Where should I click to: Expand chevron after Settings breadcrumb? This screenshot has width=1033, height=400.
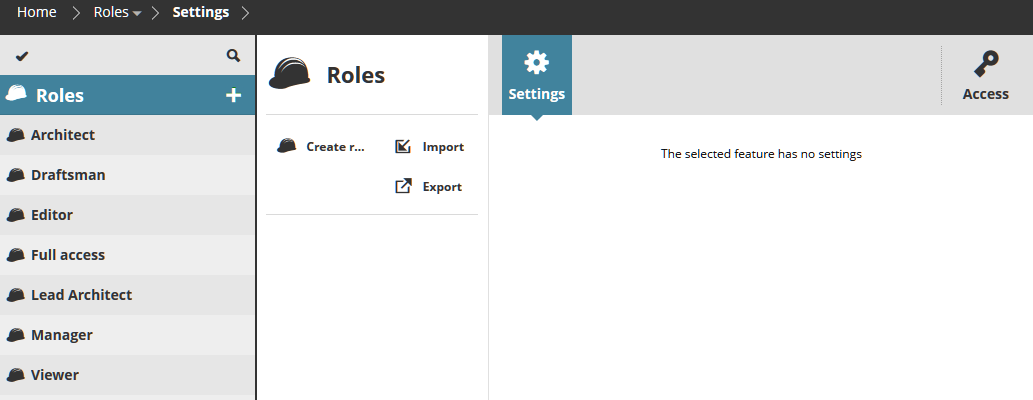(x=246, y=13)
